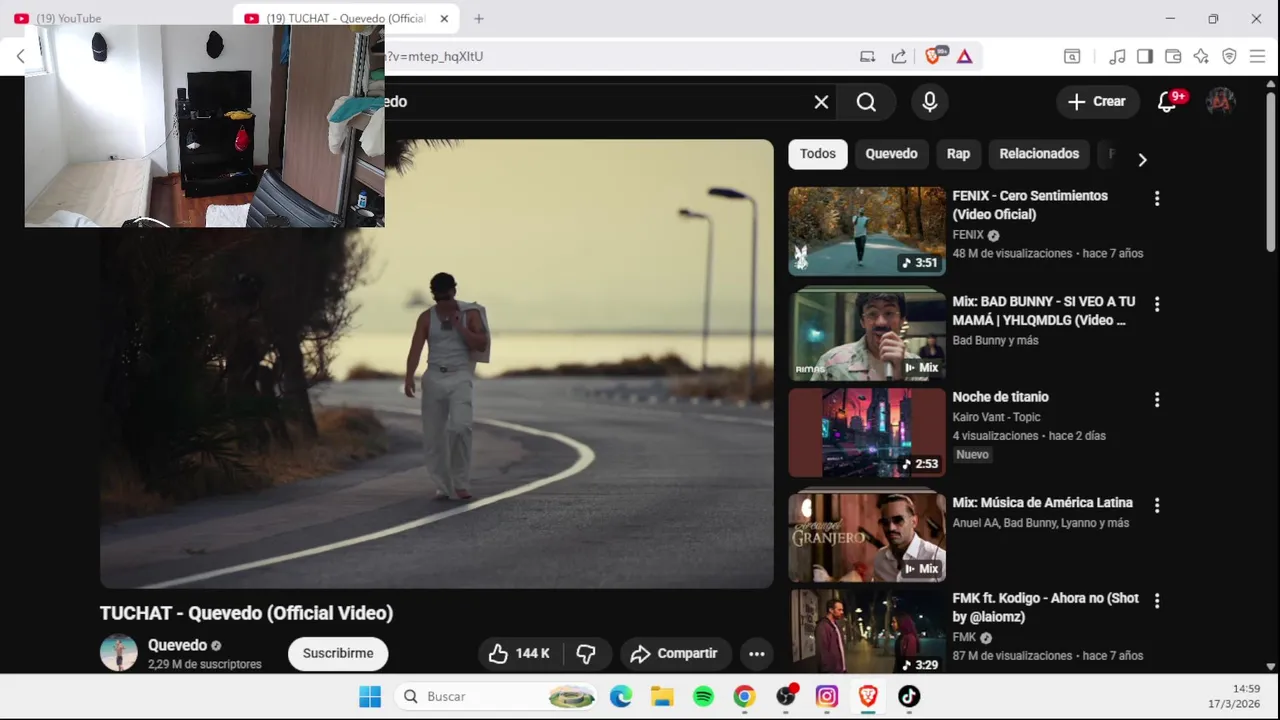The image size is (1280, 720).
Task: Click the Kairo Vant - Topic channel
Action: tap(996, 417)
